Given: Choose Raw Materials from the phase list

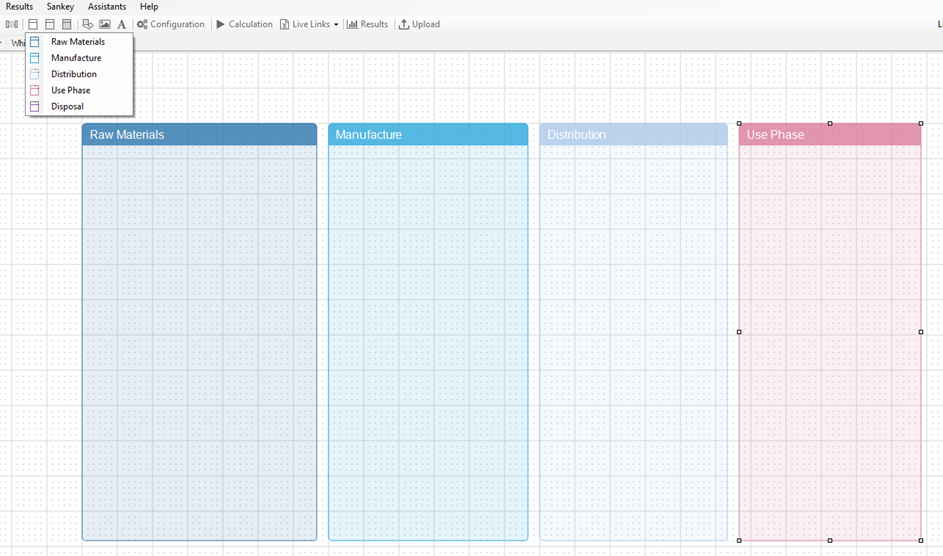Looking at the screenshot, I should click(77, 42).
